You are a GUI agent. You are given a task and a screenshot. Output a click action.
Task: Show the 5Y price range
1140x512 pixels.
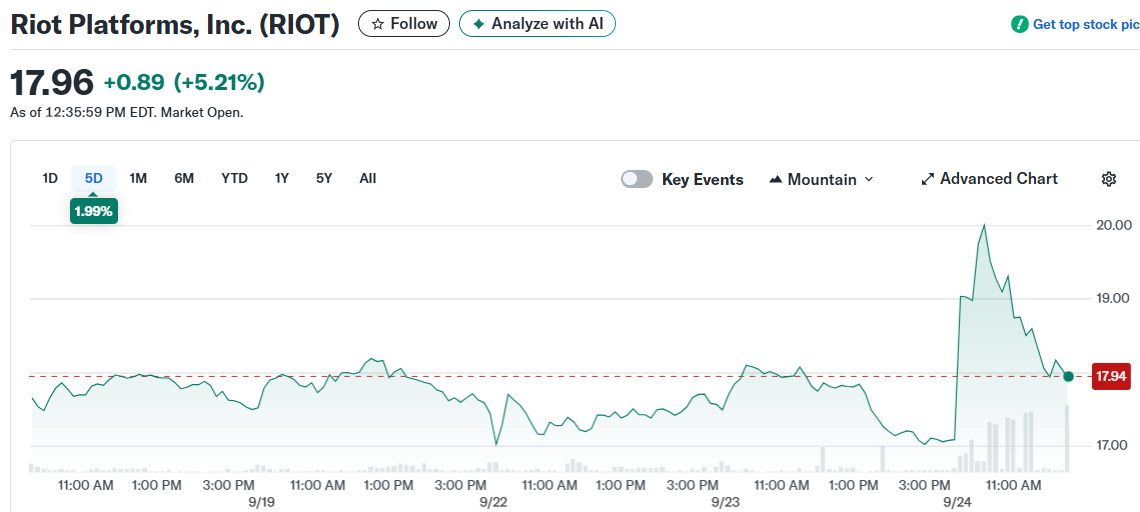tap(324, 178)
